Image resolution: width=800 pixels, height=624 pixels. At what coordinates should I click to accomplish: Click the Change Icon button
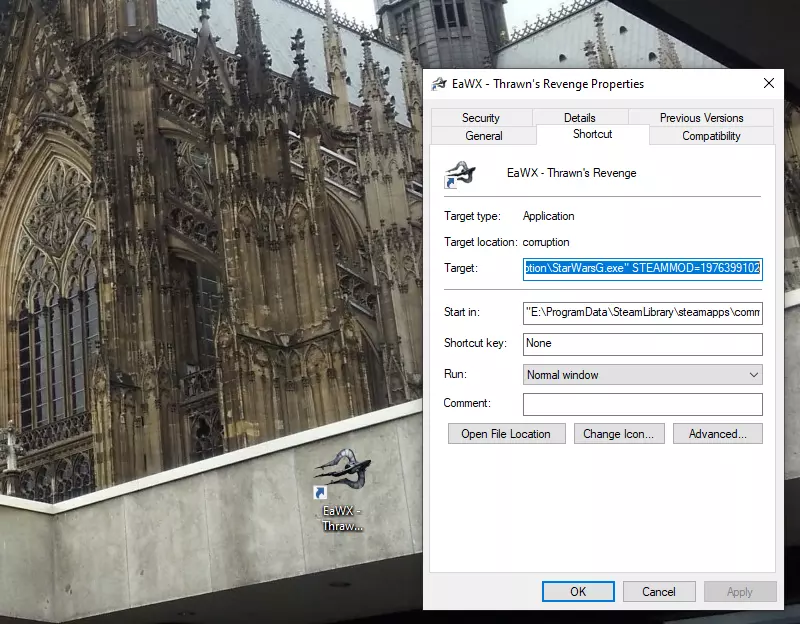coord(618,434)
